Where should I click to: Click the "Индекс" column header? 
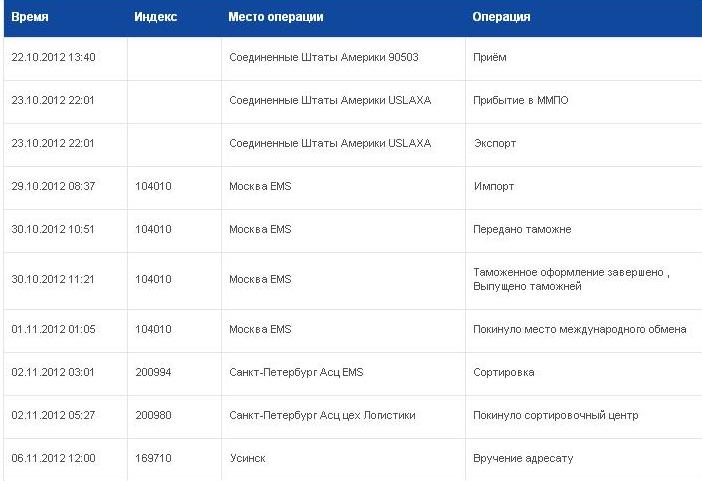point(156,18)
